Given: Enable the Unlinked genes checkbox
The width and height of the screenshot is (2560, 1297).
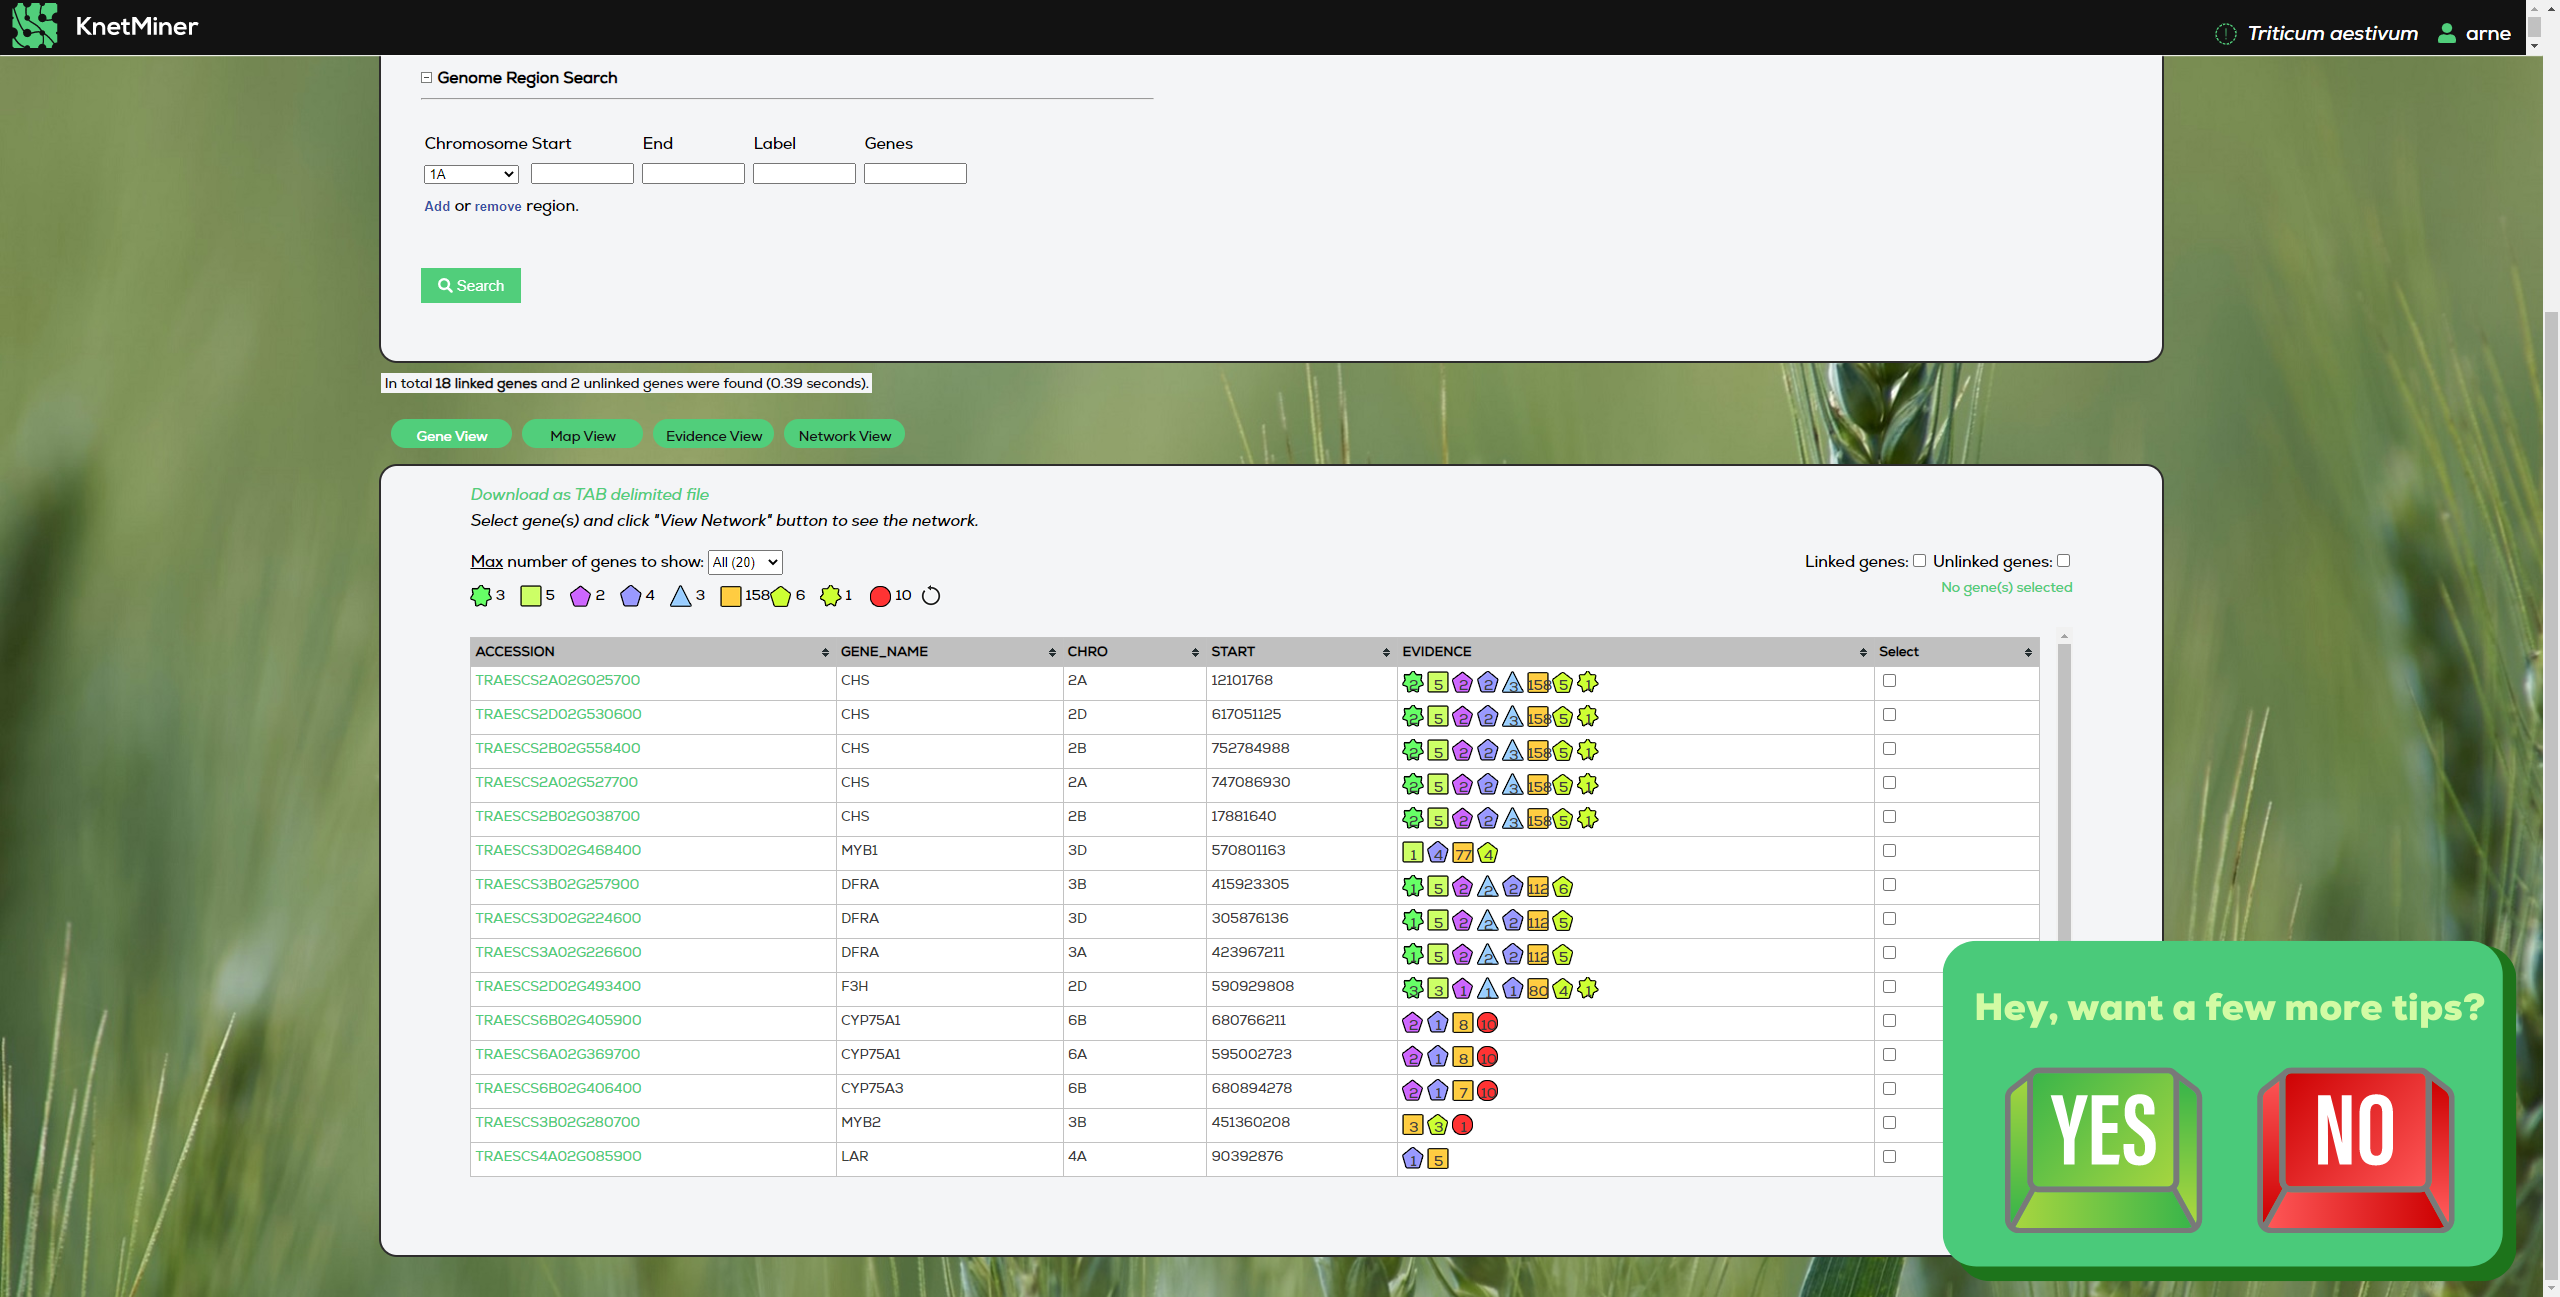Looking at the screenshot, I should click(x=2064, y=560).
